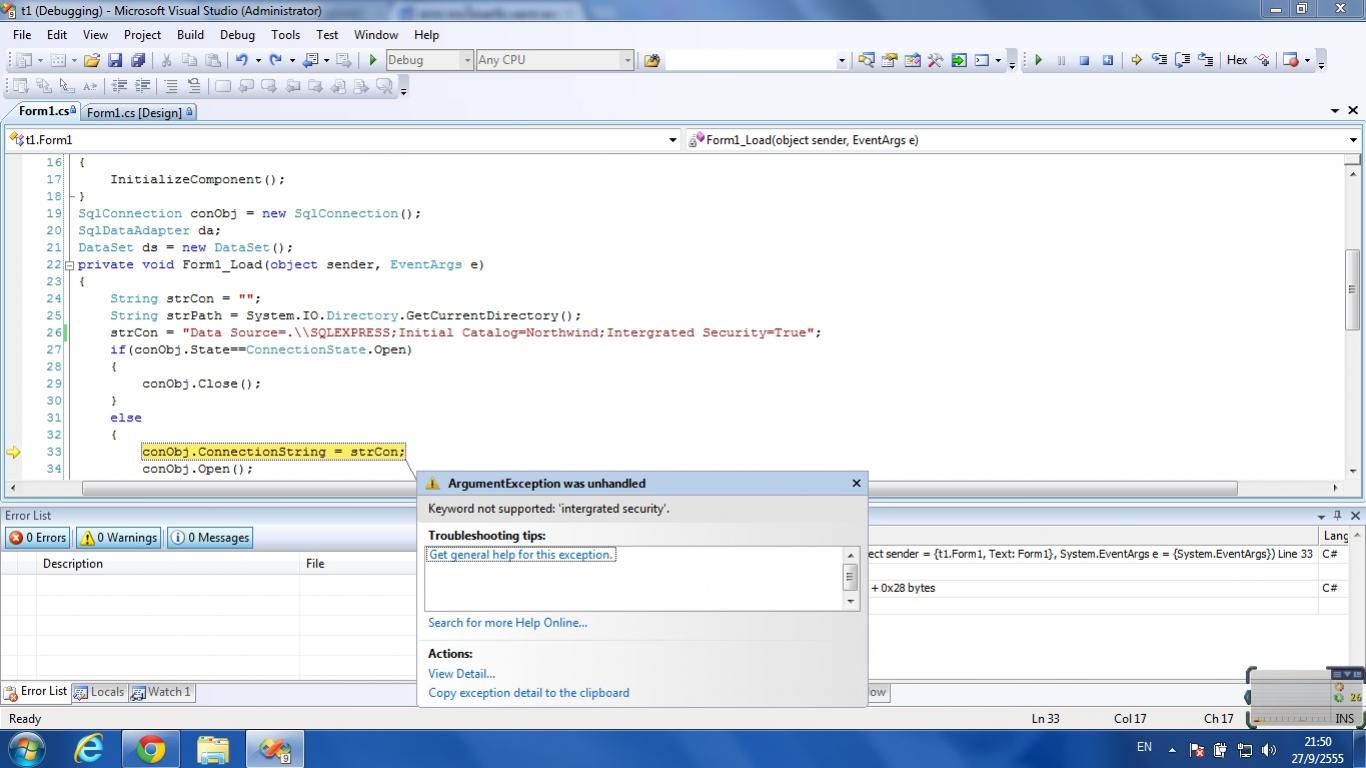
Task: Continue debugging with the green play button
Action: (x=1038, y=60)
